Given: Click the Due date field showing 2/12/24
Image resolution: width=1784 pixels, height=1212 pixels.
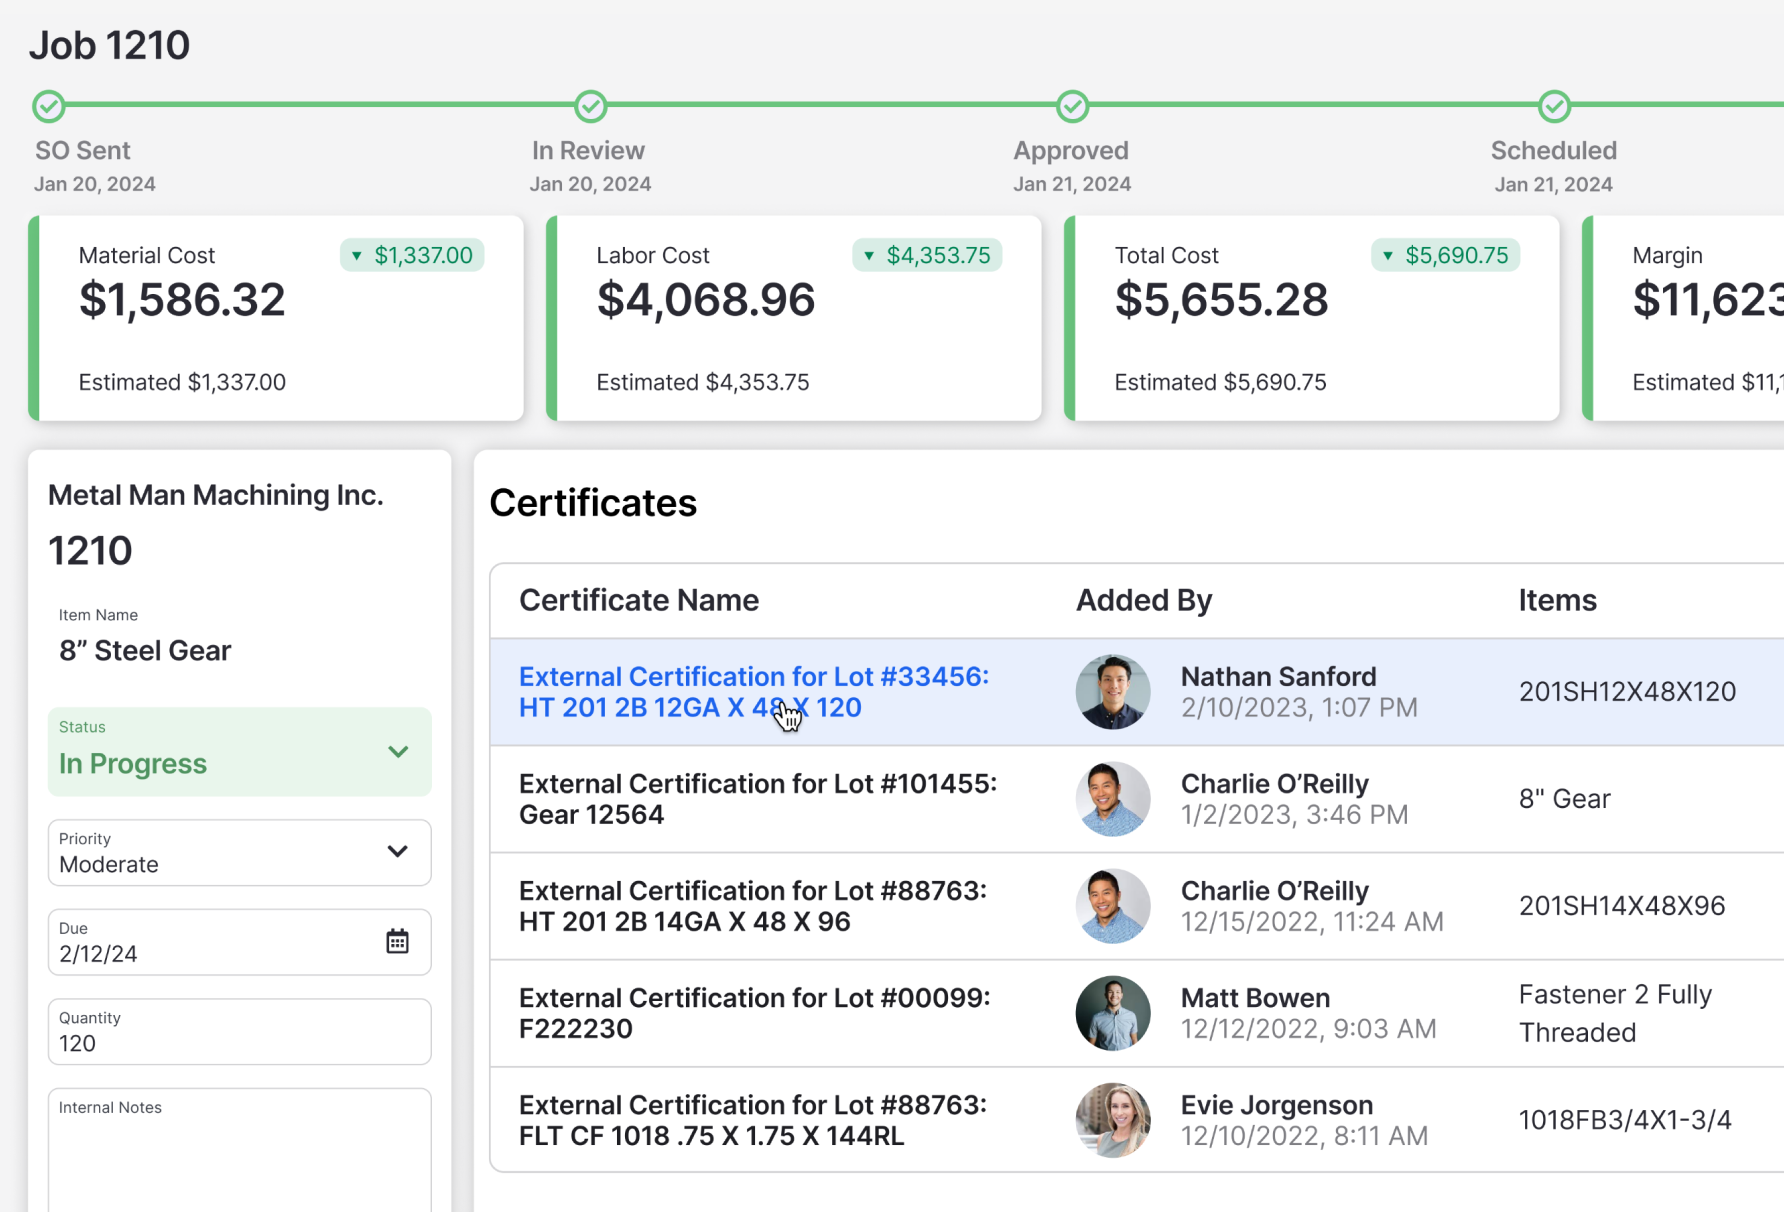Looking at the screenshot, I should 240,942.
